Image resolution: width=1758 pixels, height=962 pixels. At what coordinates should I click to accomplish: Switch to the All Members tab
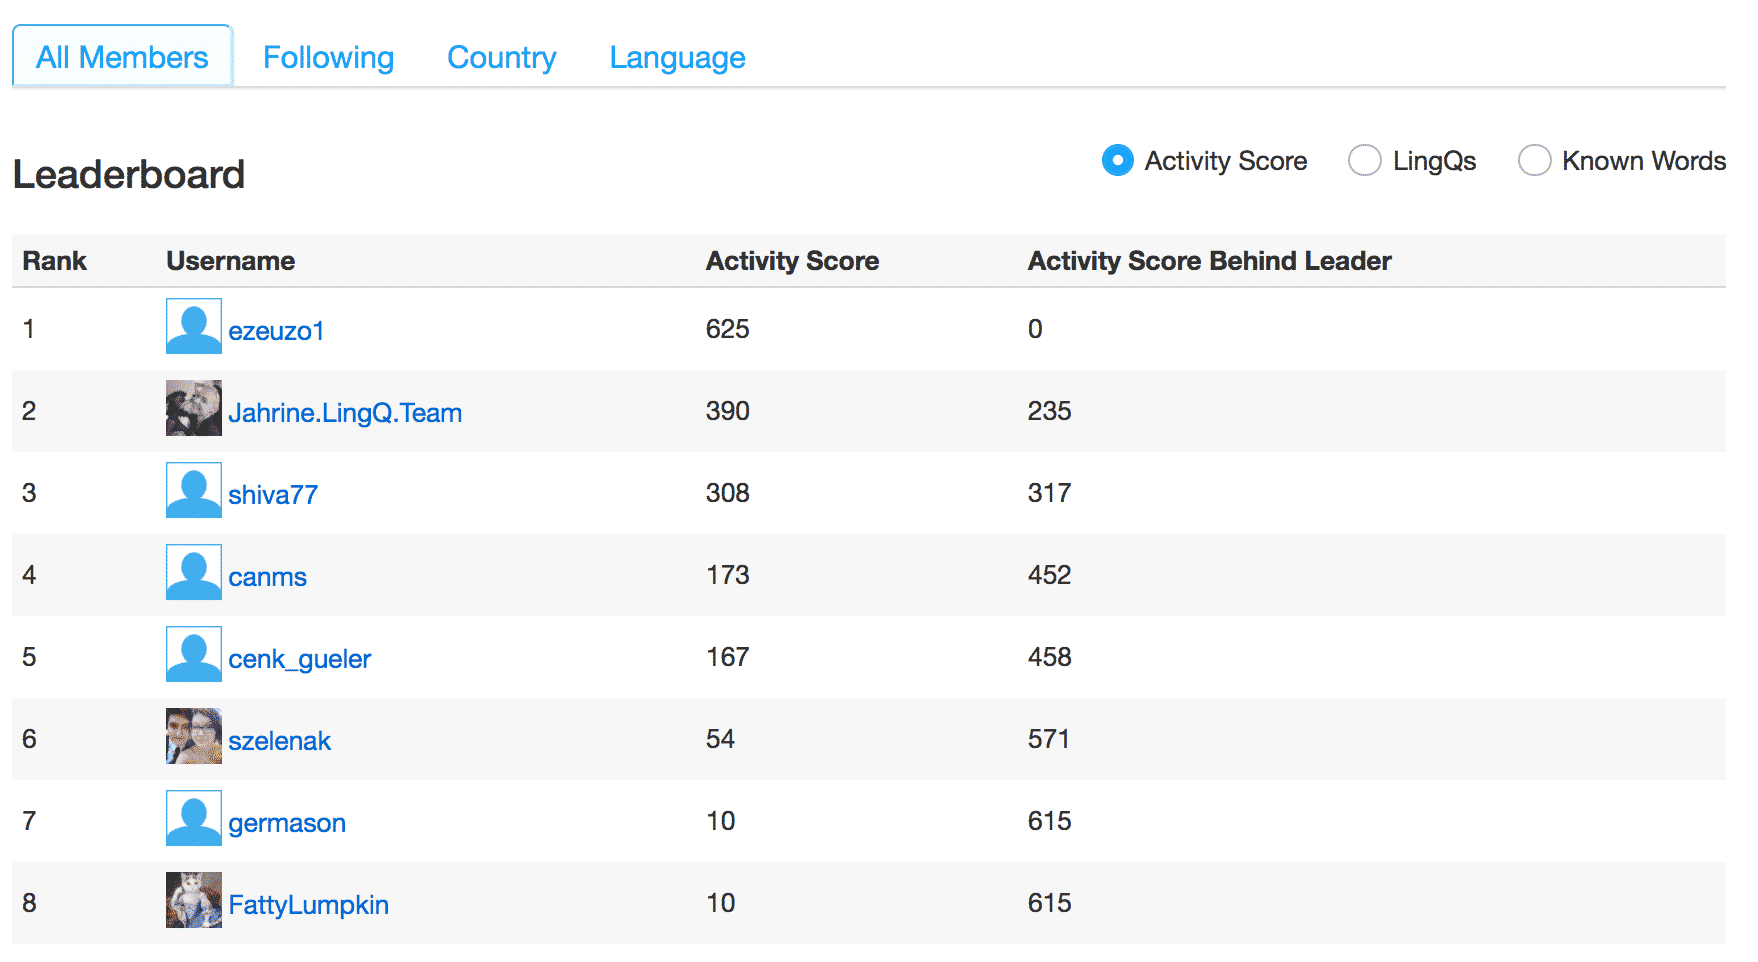(x=122, y=57)
